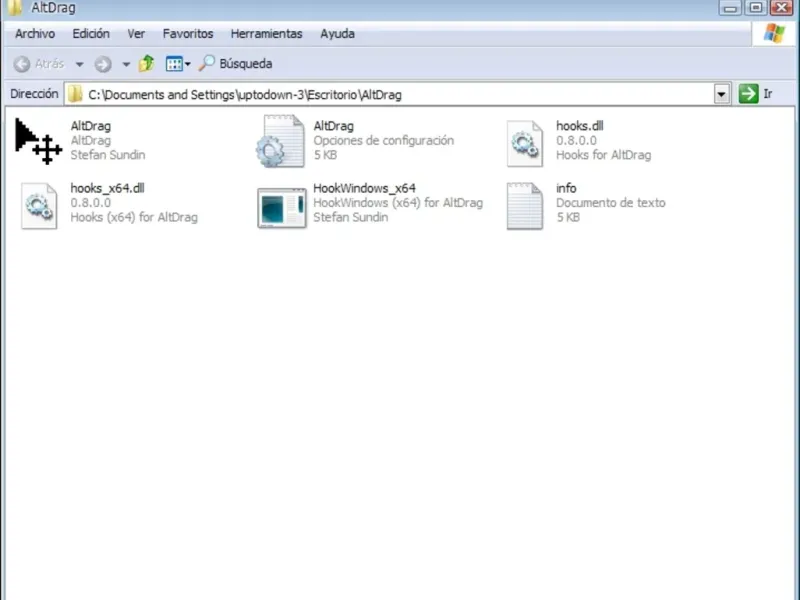Select the HookWindows_x64 executable icon
Viewport: 800px width, 600px height.
[282, 208]
